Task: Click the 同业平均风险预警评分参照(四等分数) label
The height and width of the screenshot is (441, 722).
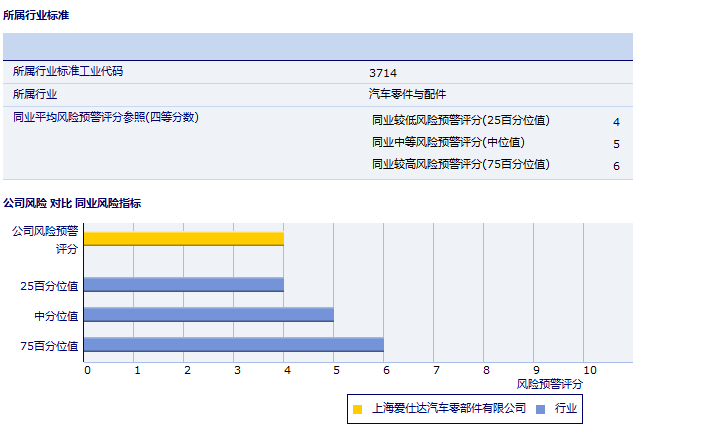Action: 106,118
